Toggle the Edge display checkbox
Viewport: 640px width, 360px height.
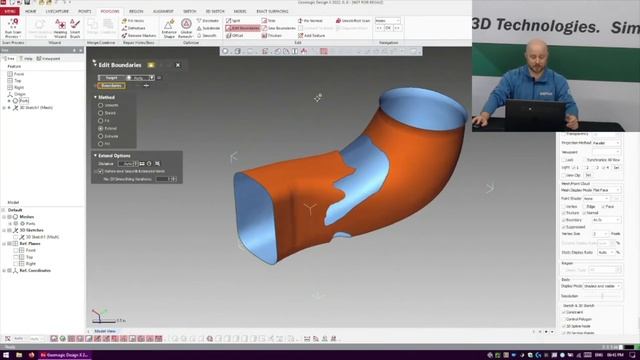(584, 207)
